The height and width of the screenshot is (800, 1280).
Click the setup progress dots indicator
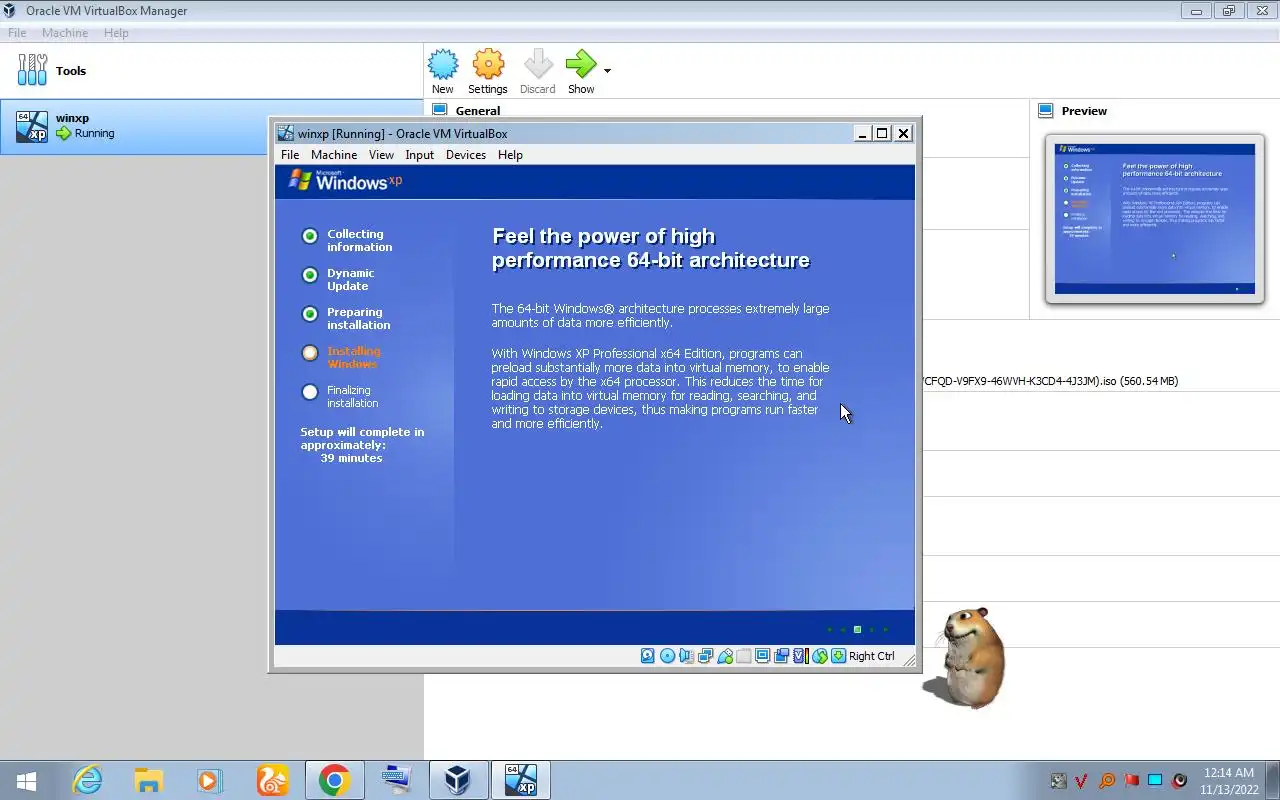tap(857, 630)
